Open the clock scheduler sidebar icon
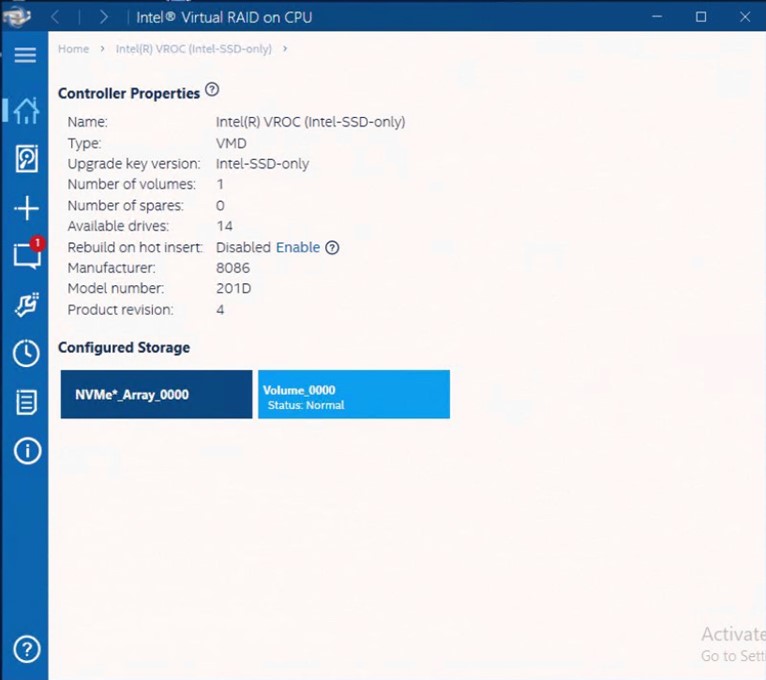 (x=26, y=353)
